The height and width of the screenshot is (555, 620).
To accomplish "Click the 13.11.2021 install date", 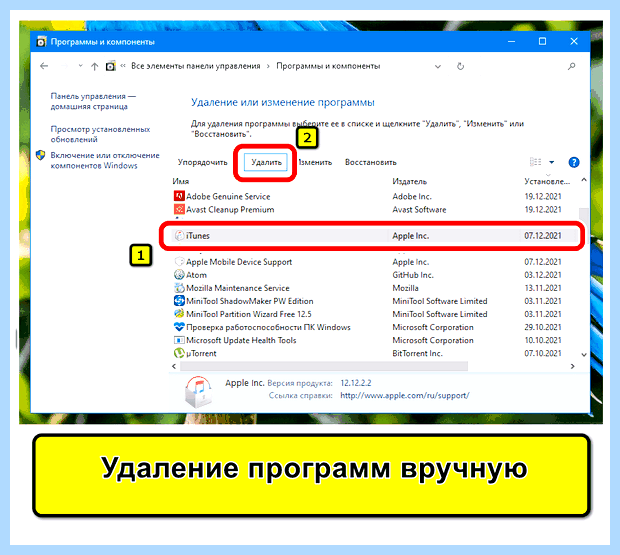I will 543,288.
